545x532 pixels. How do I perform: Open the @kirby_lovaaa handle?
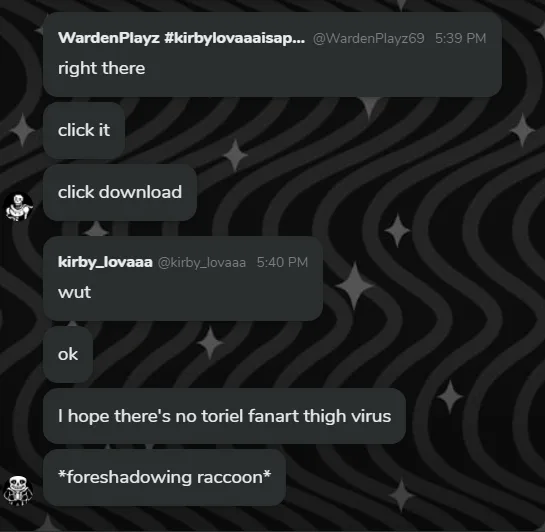(202, 262)
